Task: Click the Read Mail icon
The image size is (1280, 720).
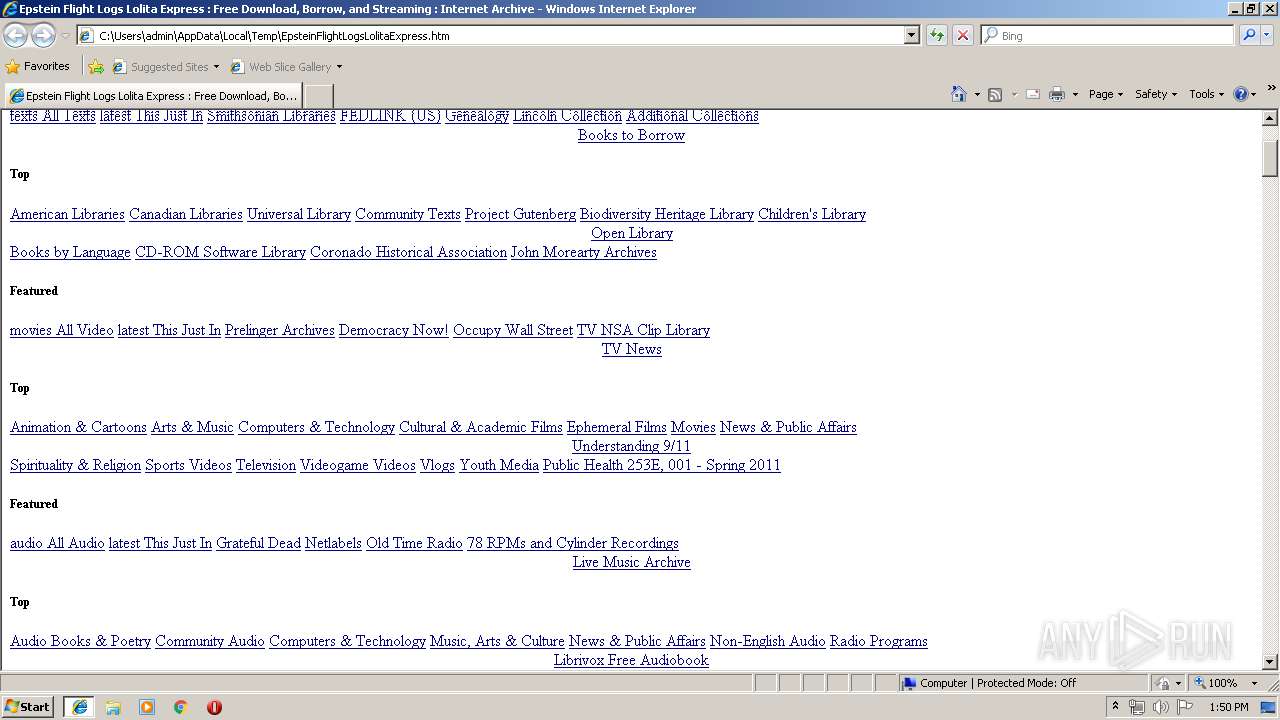Action: click(x=1033, y=94)
